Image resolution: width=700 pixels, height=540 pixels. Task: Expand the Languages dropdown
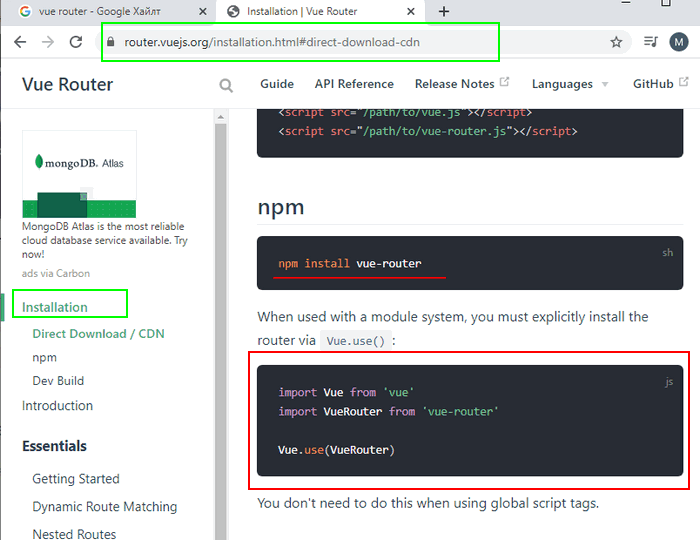click(x=570, y=84)
